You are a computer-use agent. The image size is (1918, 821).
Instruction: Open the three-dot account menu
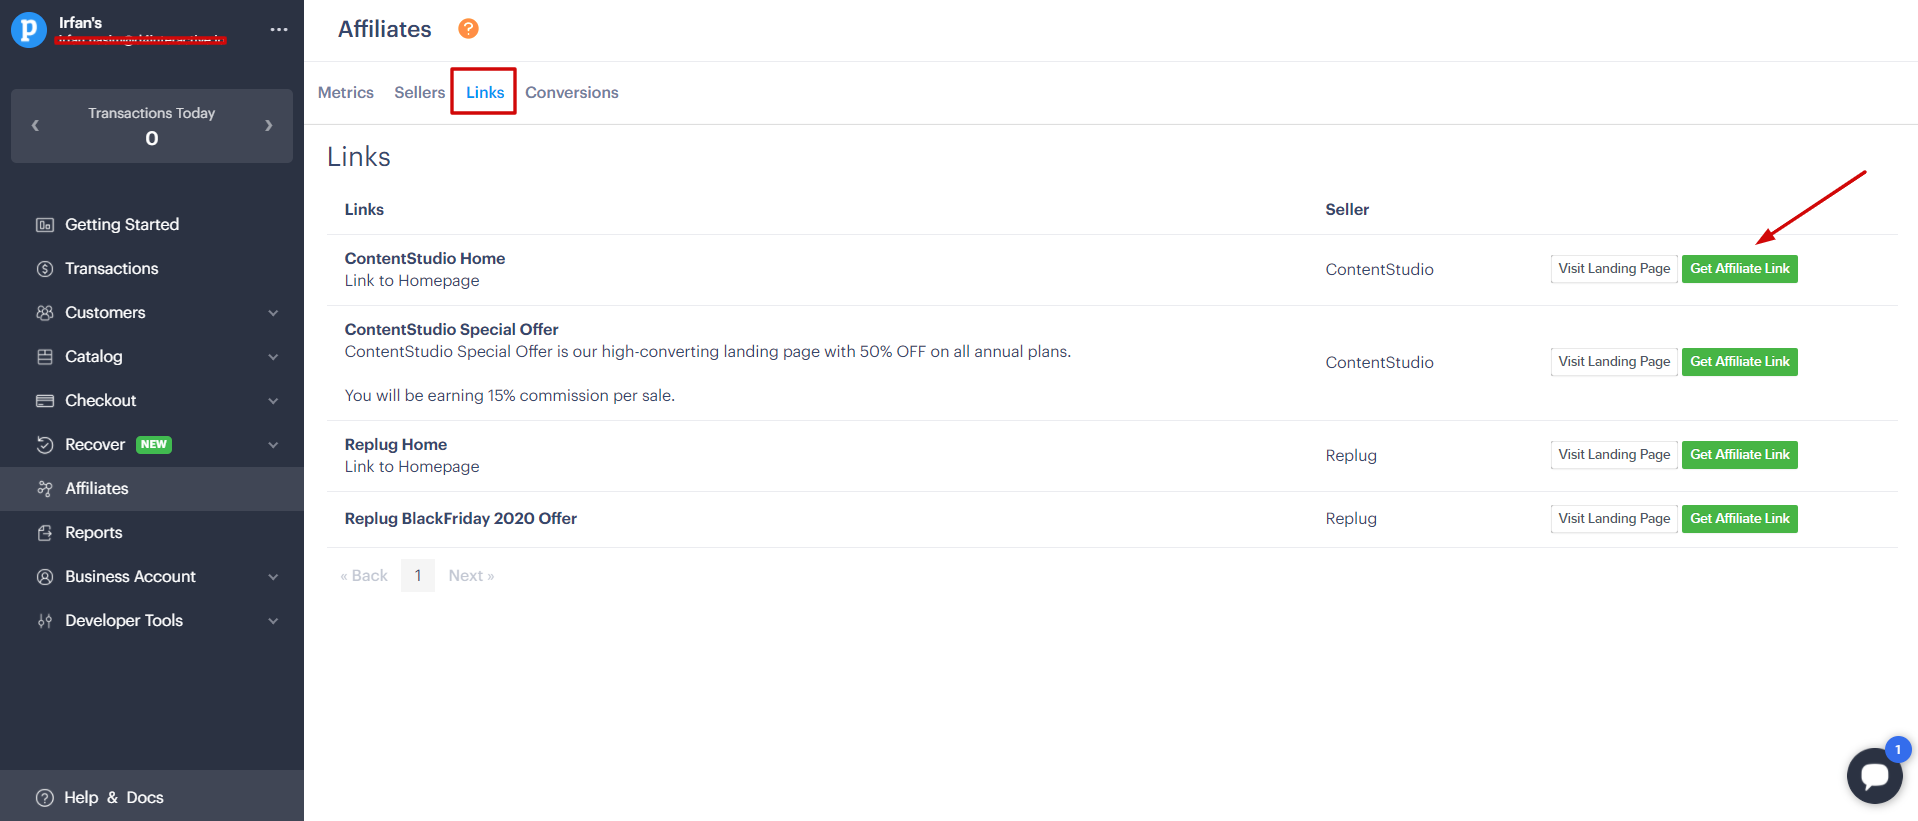[x=279, y=30]
